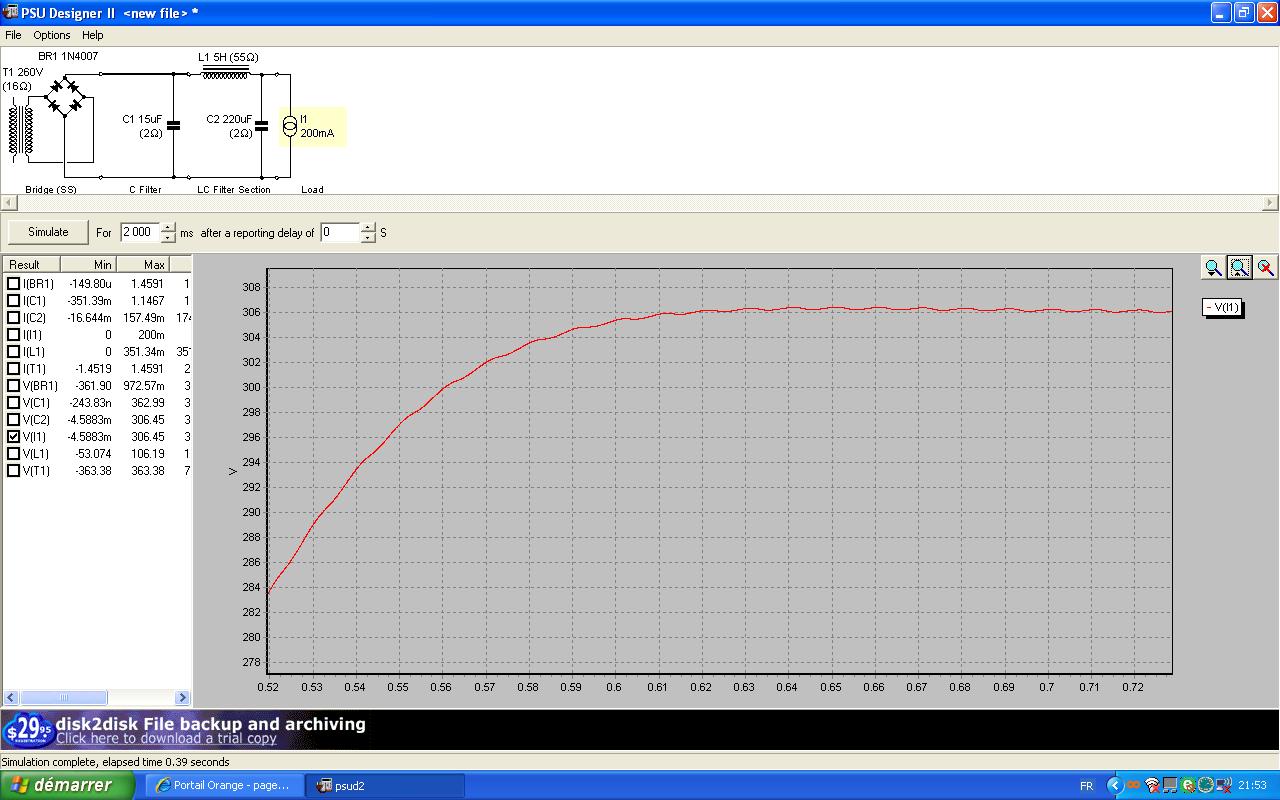Select the L1 5H inductor symbol
The width and height of the screenshot is (1280, 800).
pos(226,72)
